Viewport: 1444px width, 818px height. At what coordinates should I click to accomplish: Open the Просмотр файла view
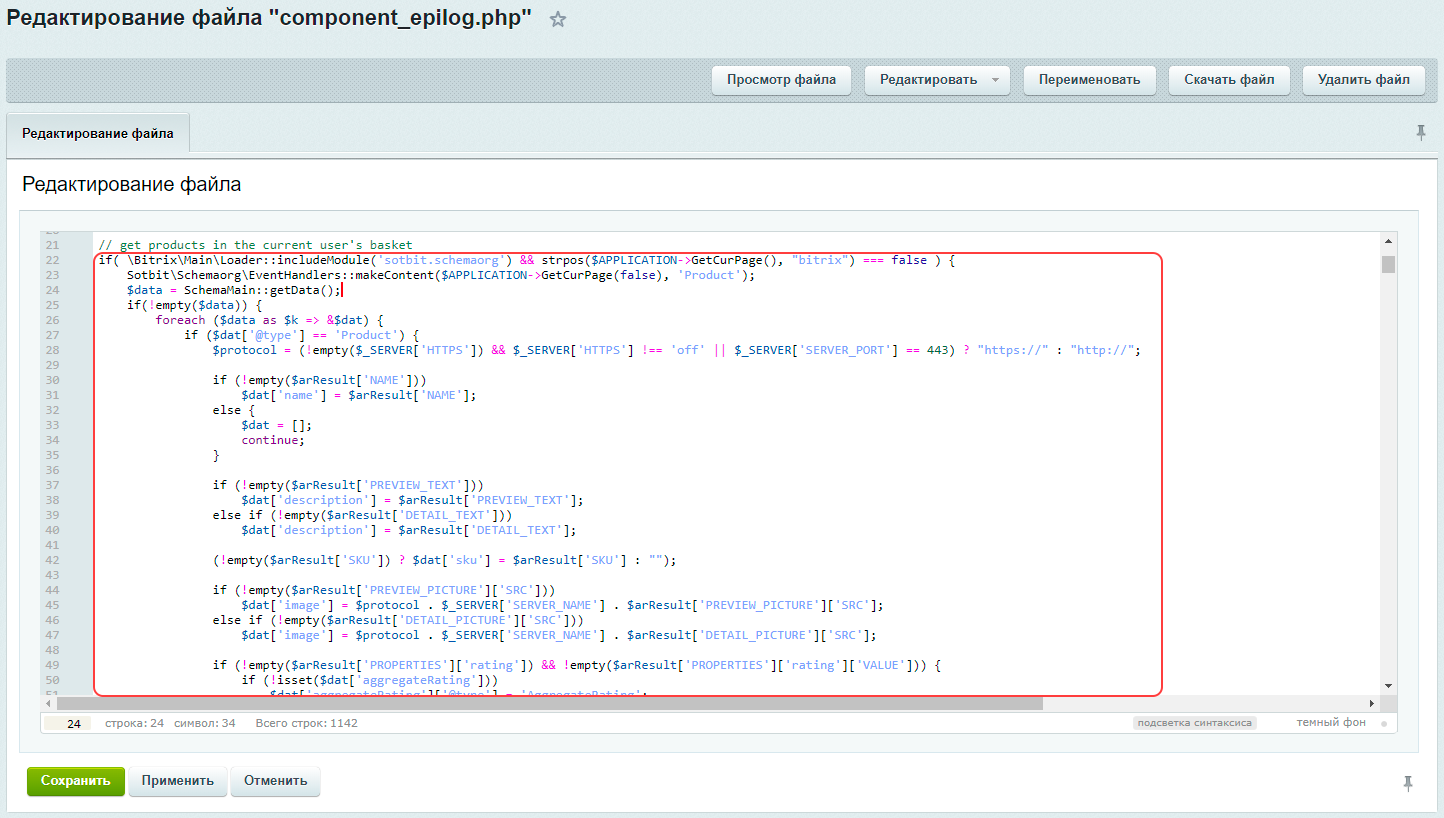click(x=781, y=80)
